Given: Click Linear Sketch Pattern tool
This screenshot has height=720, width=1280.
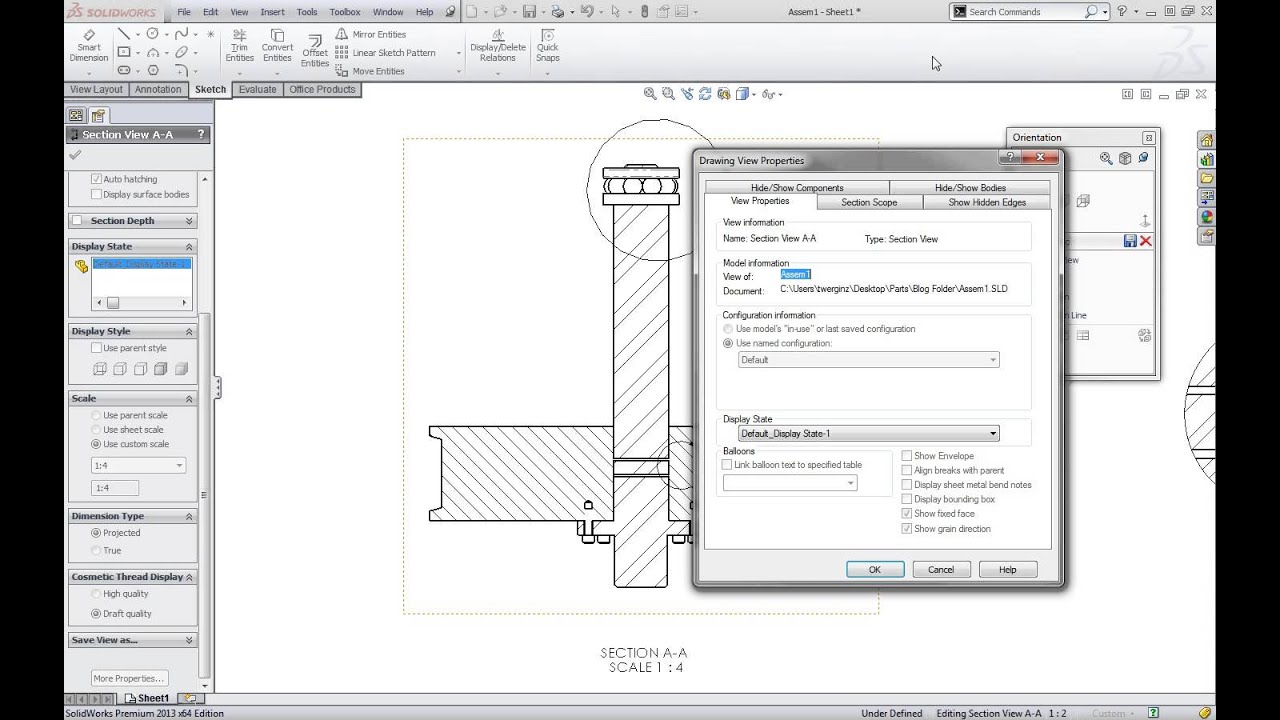Looking at the screenshot, I should pyautogui.click(x=385, y=53).
